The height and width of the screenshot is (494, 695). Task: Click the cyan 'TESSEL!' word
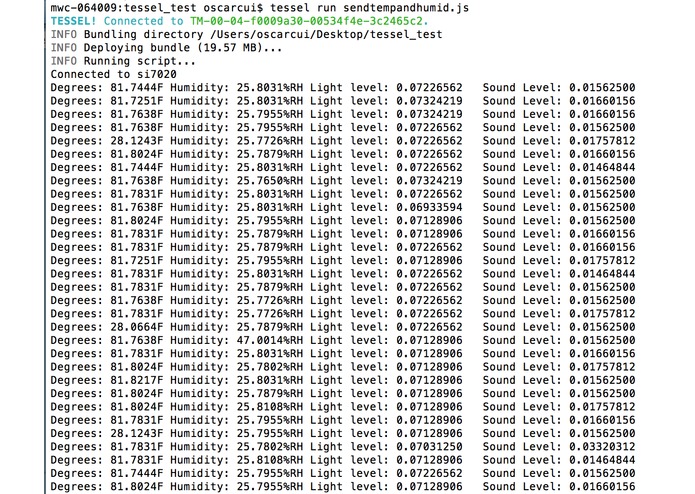point(74,21)
